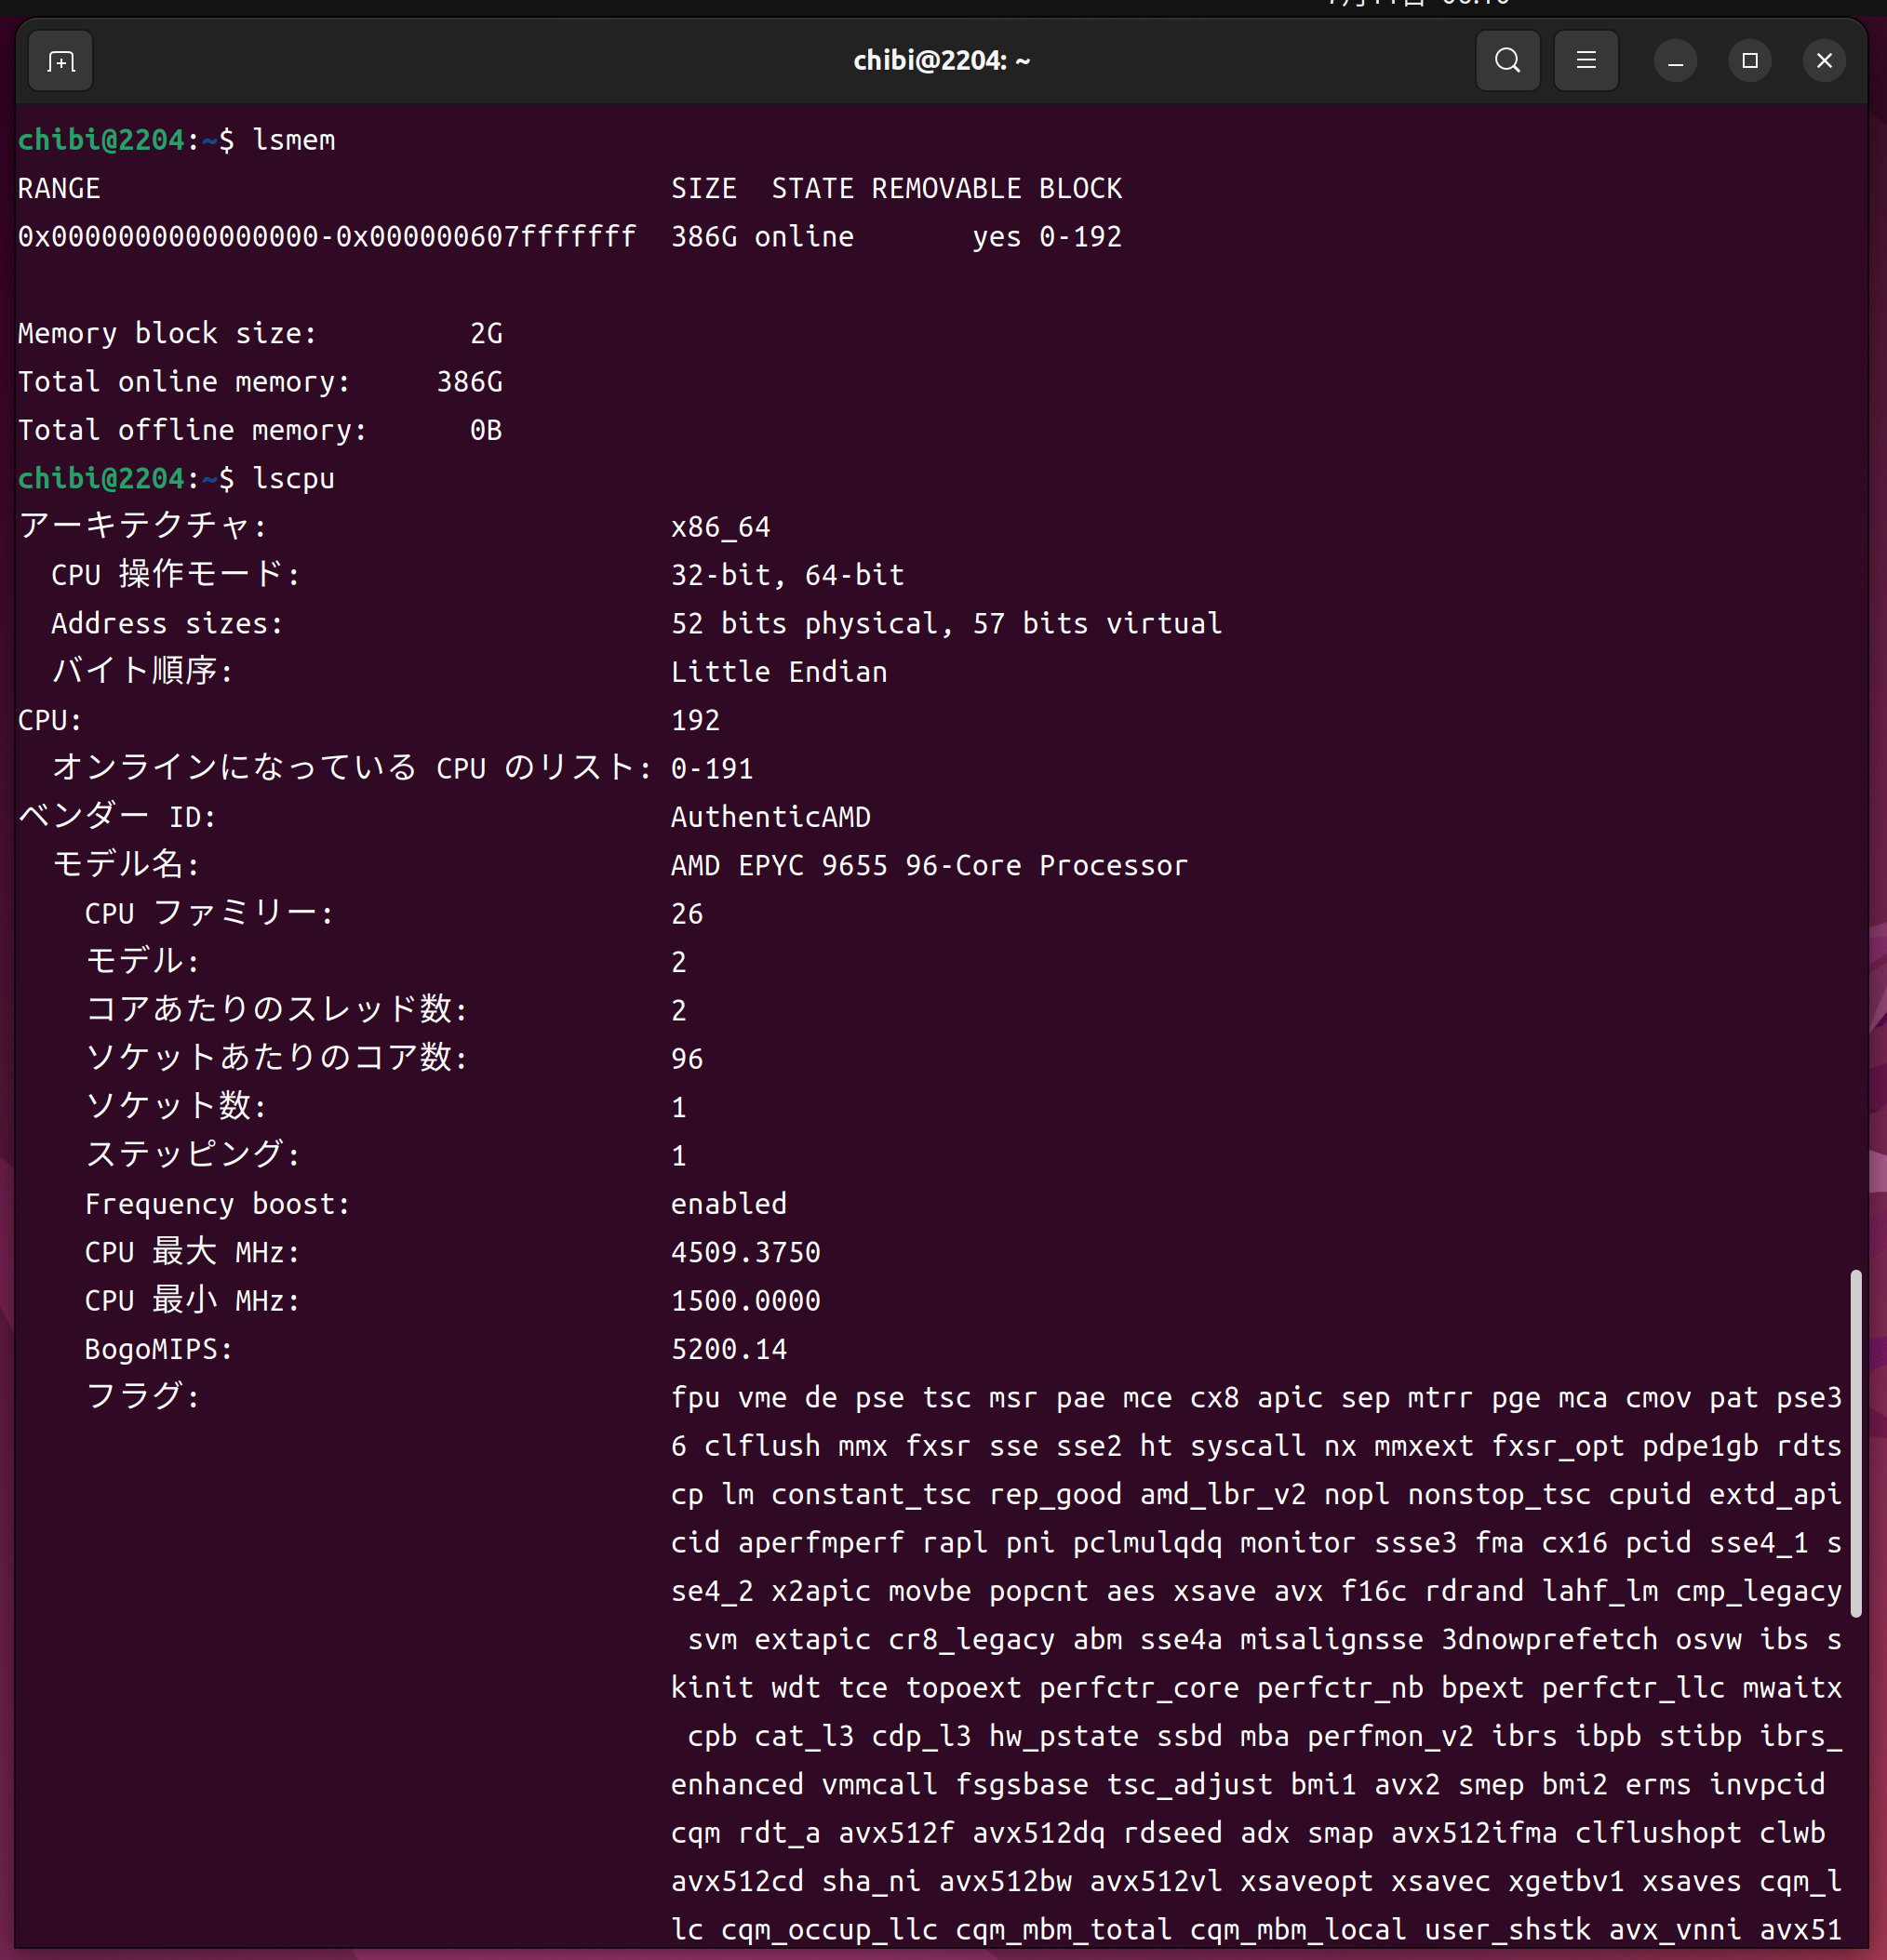Click the Little Endian byte order value
Viewport: 1887px width, 1960px height.
[778, 672]
